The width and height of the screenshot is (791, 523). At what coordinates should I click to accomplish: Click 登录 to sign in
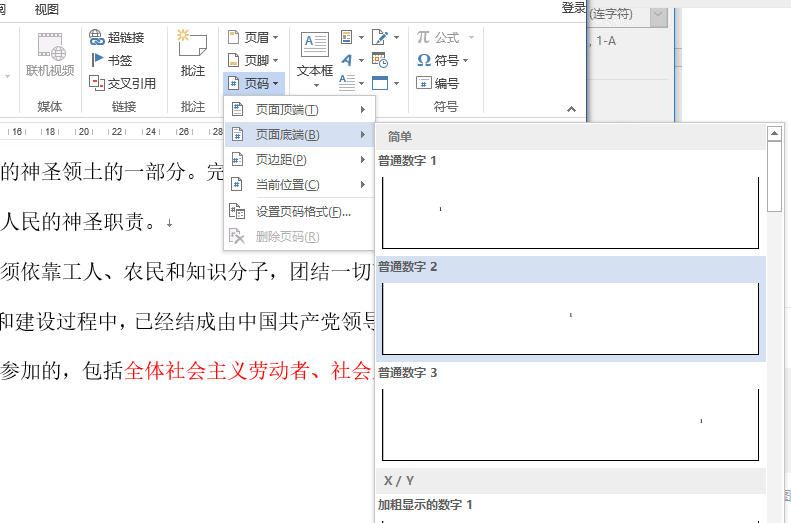pyautogui.click(x=573, y=8)
